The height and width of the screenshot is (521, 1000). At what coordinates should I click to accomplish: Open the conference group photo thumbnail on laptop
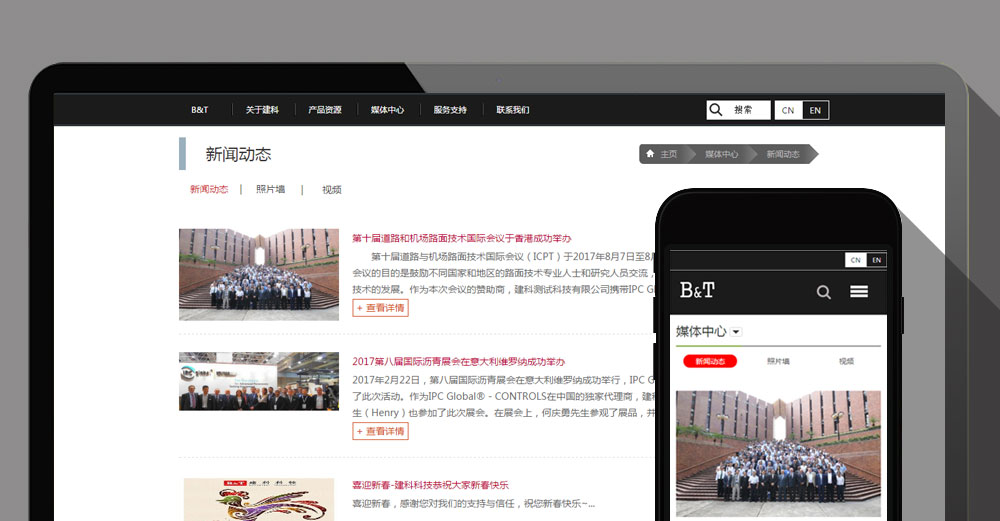pos(259,274)
